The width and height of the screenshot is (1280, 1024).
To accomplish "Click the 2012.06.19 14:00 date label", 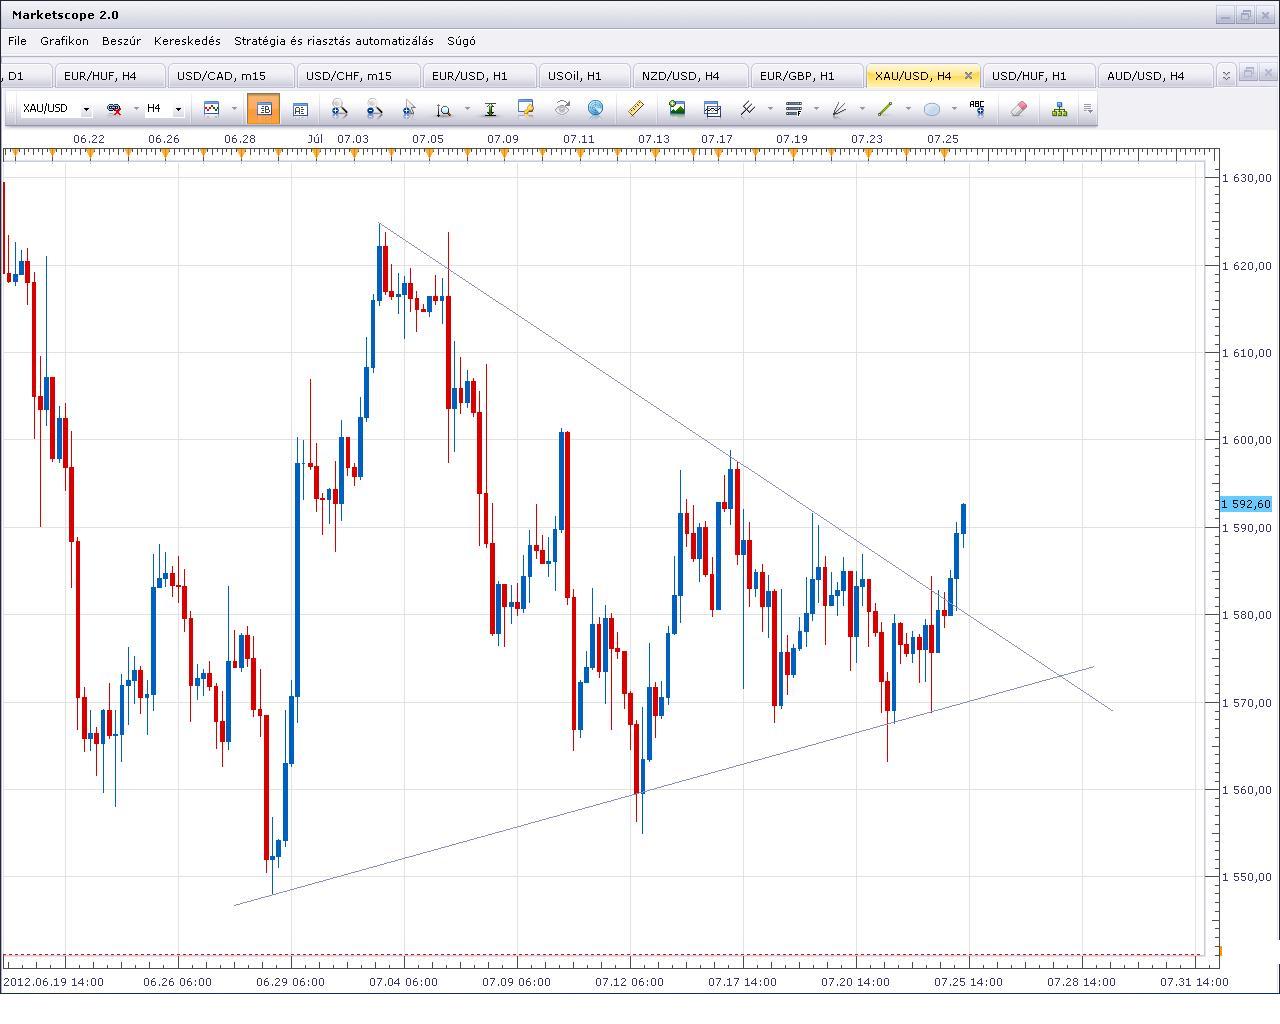I will point(53,982).
